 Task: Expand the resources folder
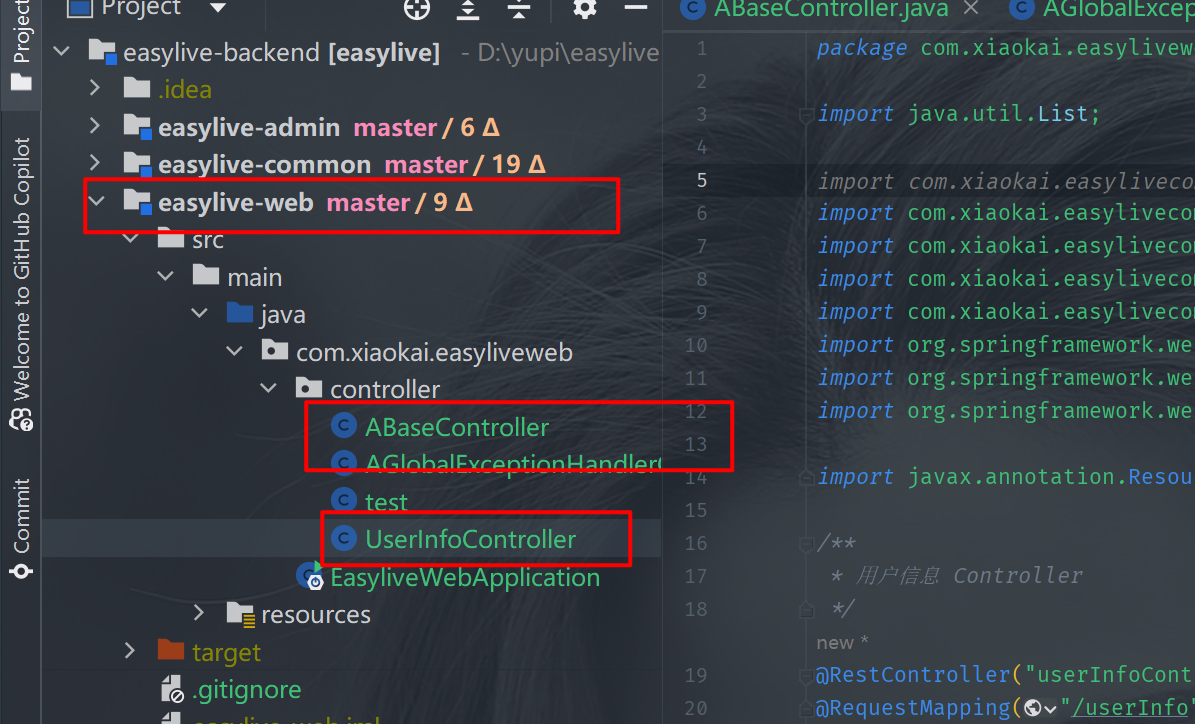(x=199, y=613)
